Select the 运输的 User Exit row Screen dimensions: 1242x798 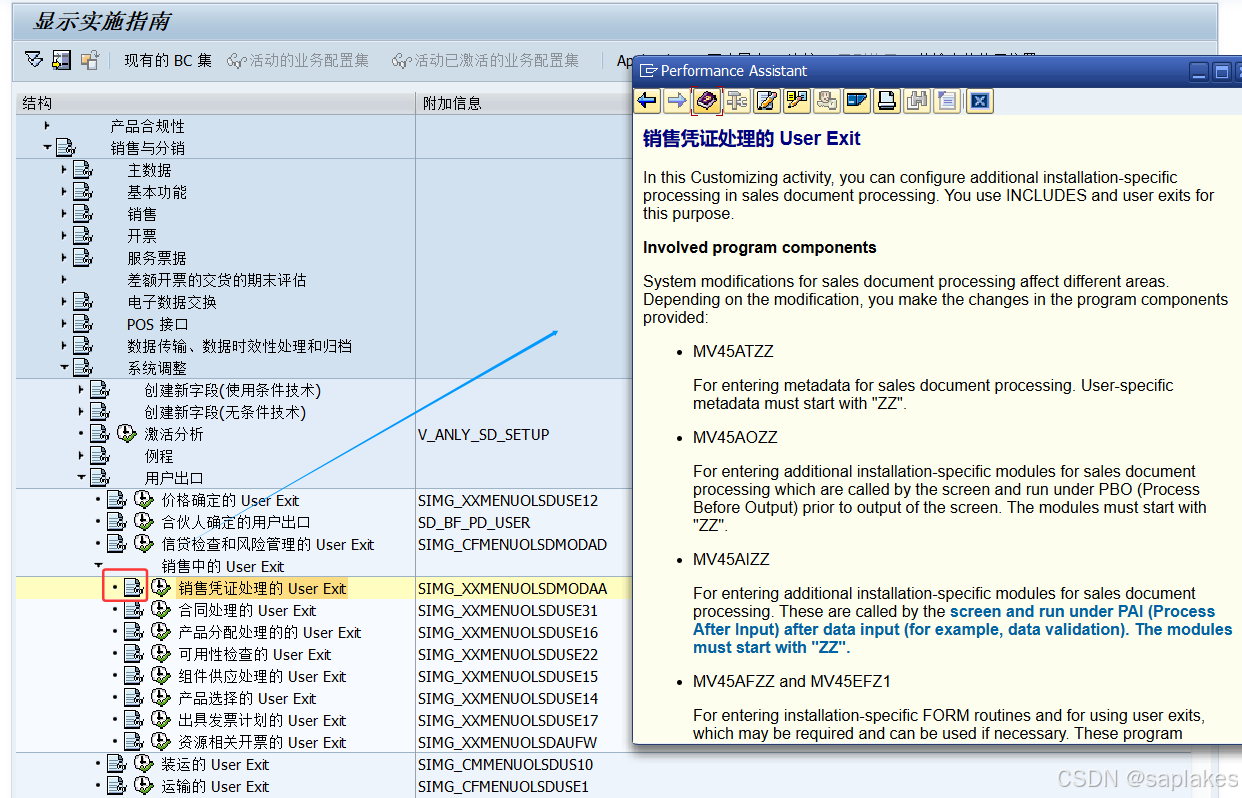click(x=215, y=786)
